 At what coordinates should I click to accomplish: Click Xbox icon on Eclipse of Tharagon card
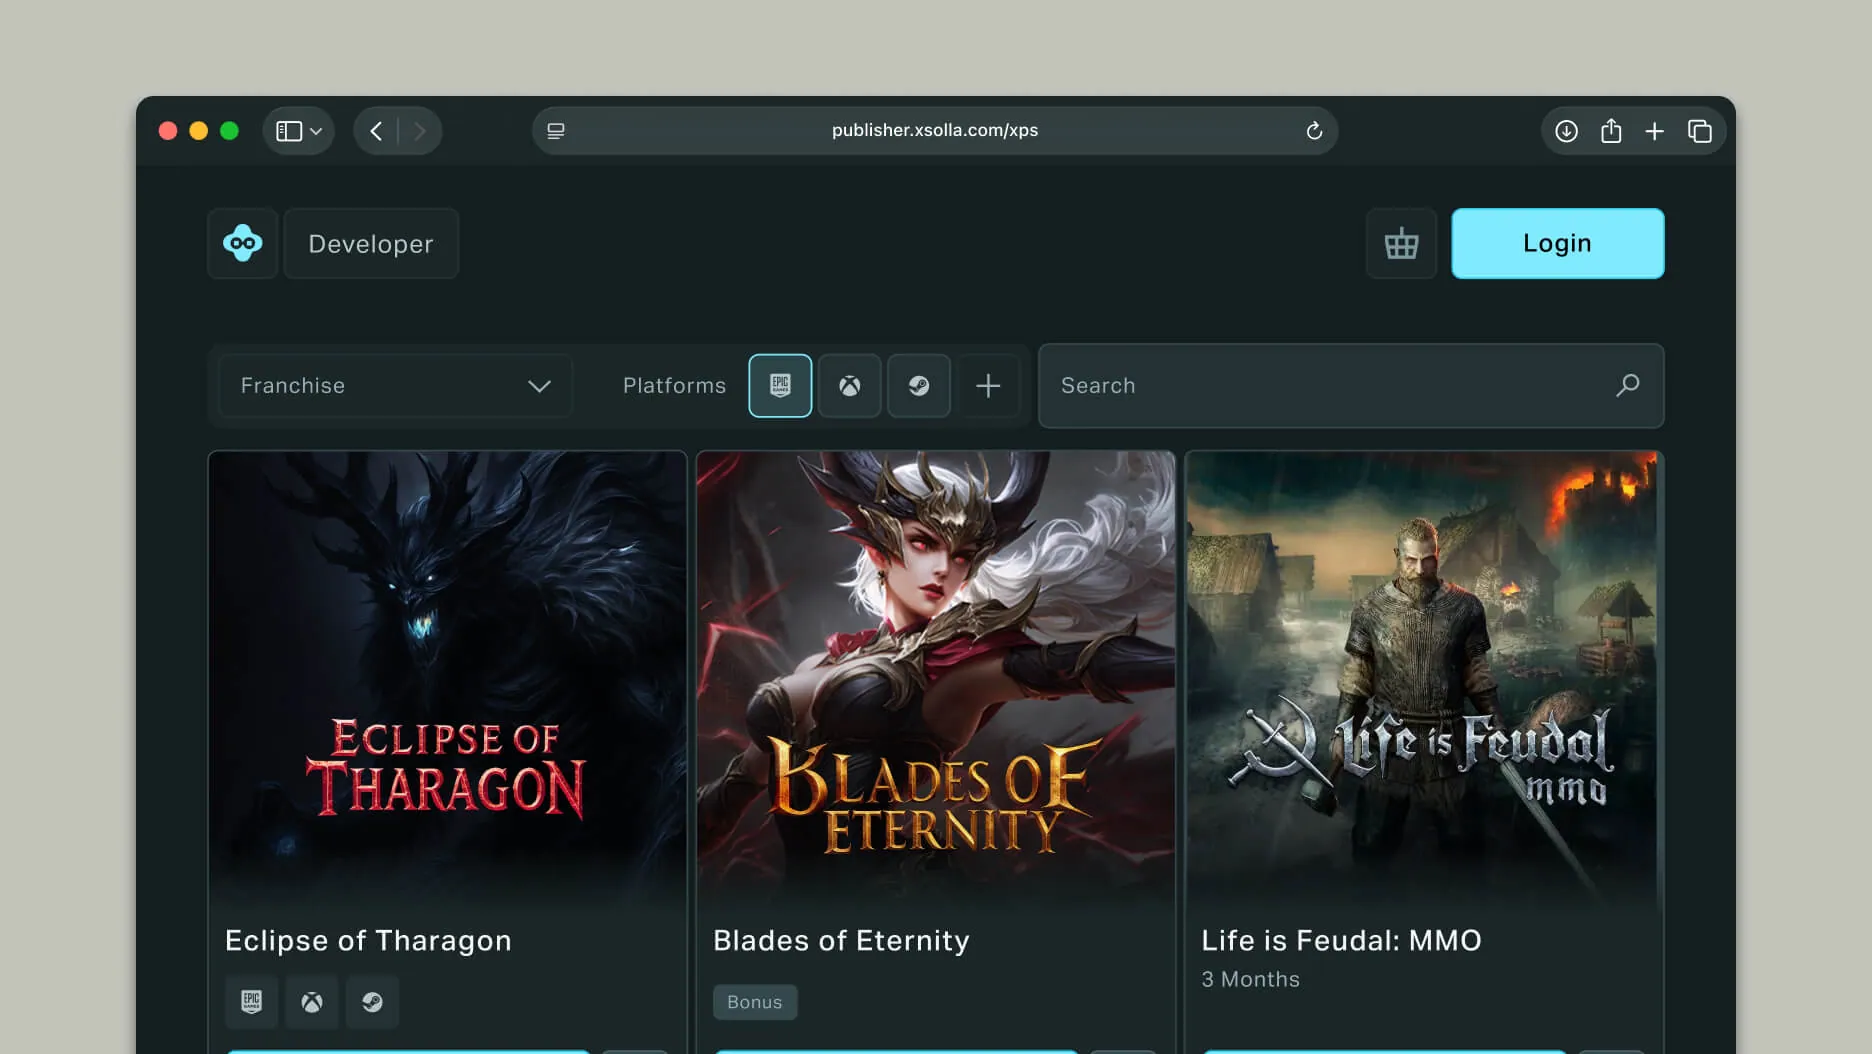point(312,1001)
